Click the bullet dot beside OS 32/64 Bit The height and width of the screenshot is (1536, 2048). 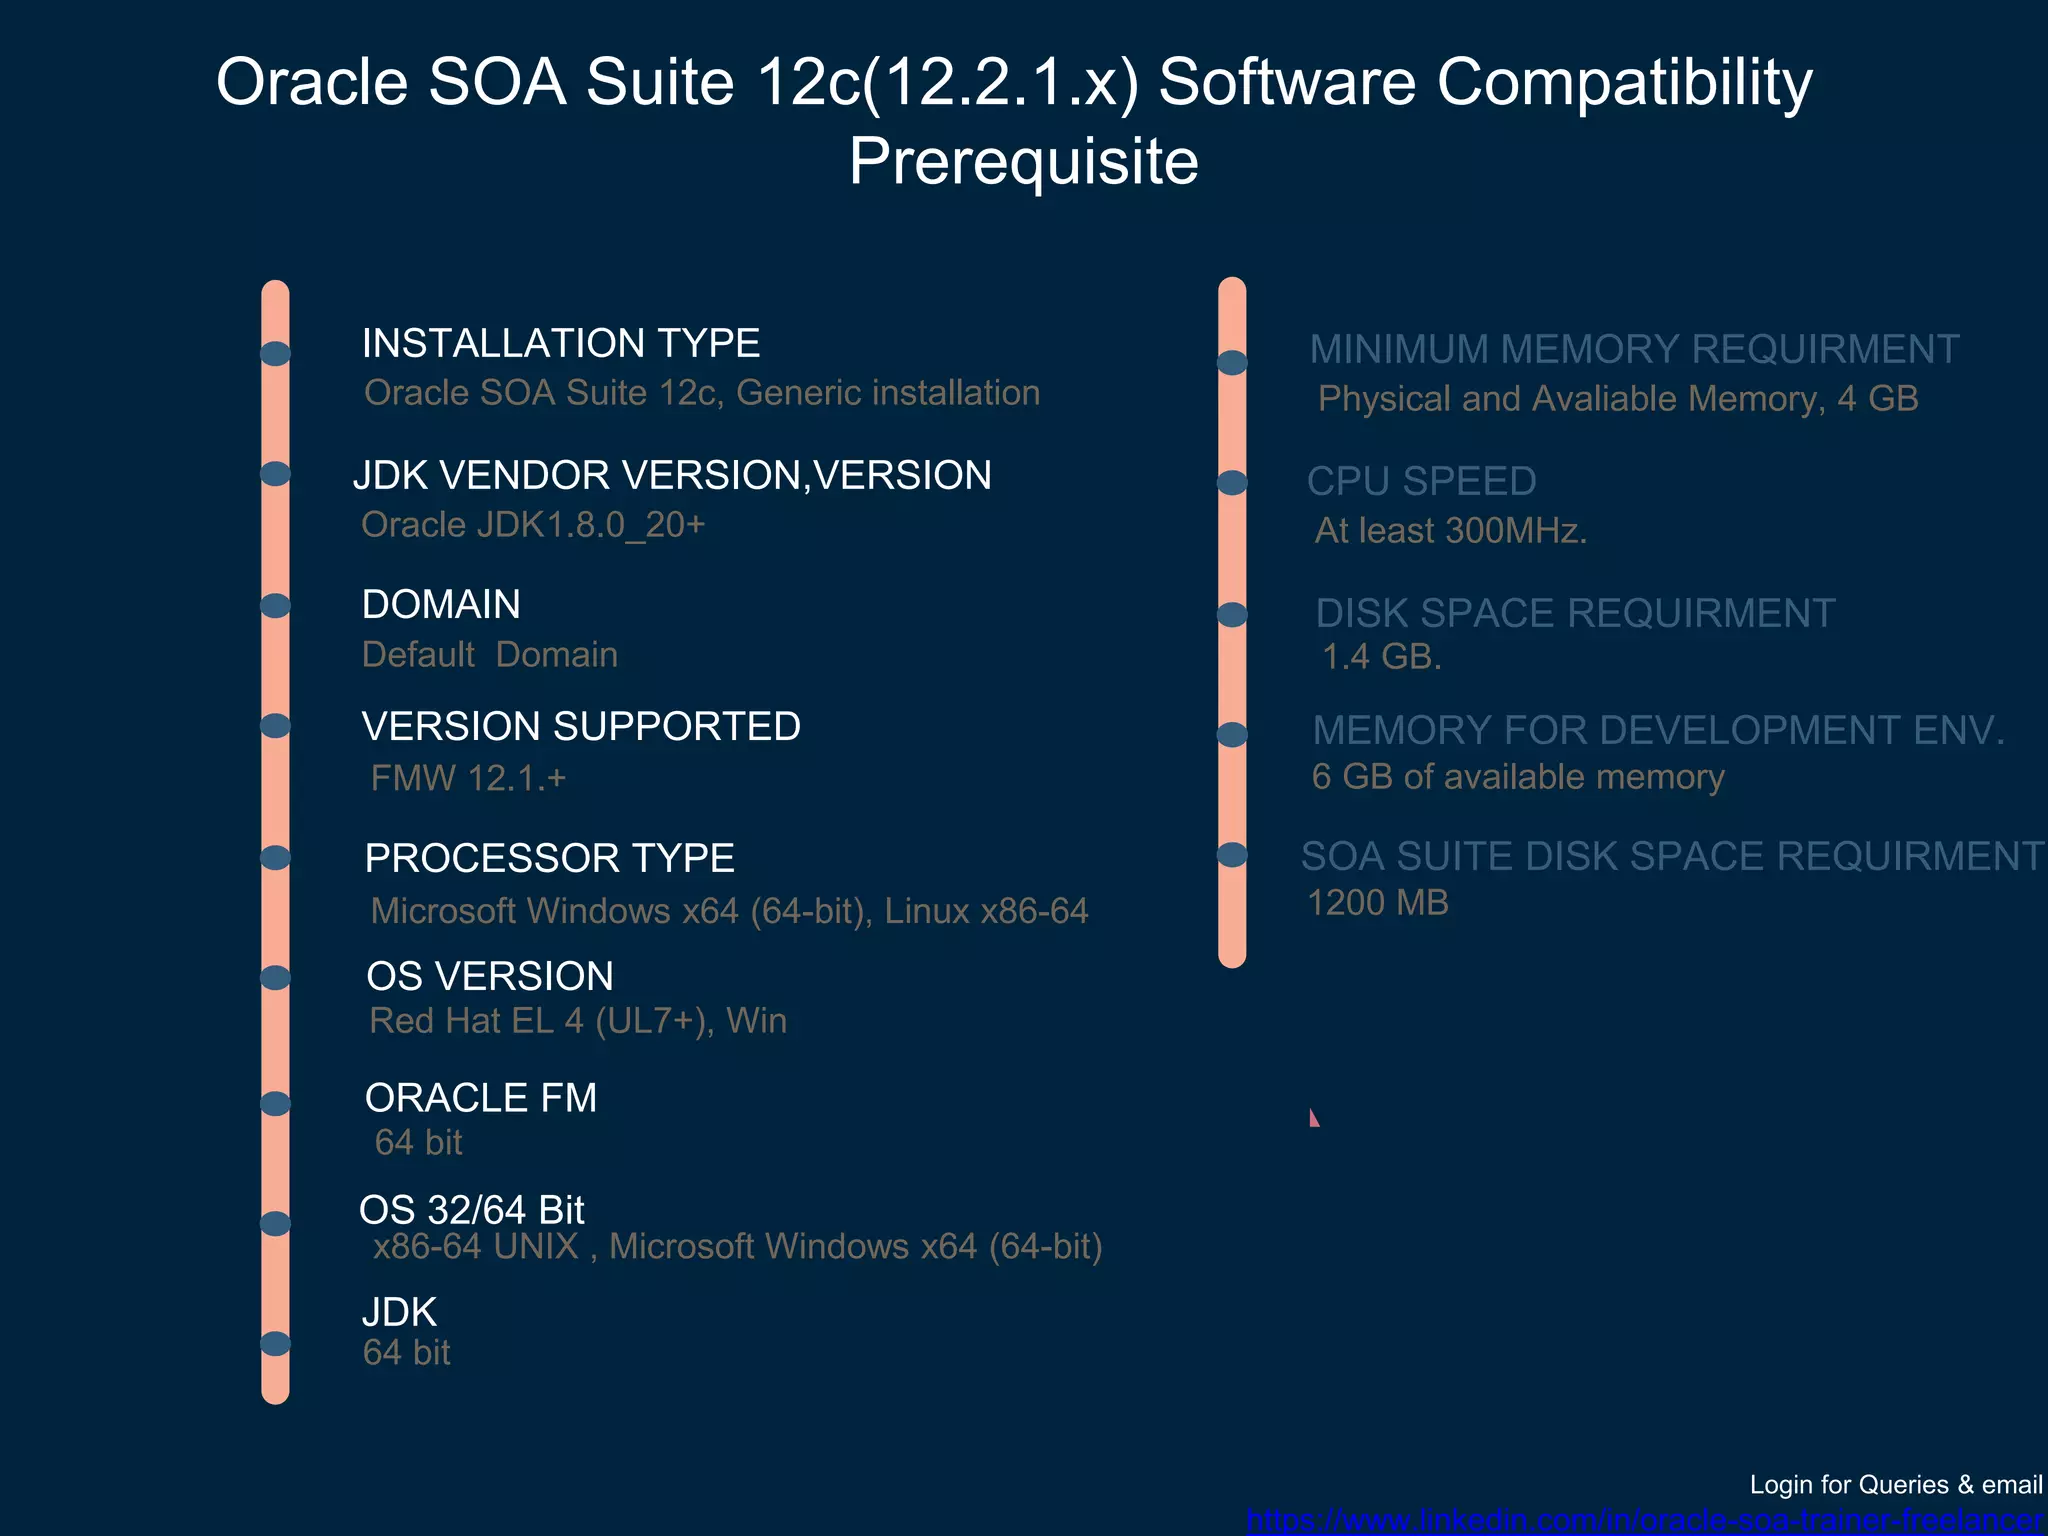point(275,1224)
